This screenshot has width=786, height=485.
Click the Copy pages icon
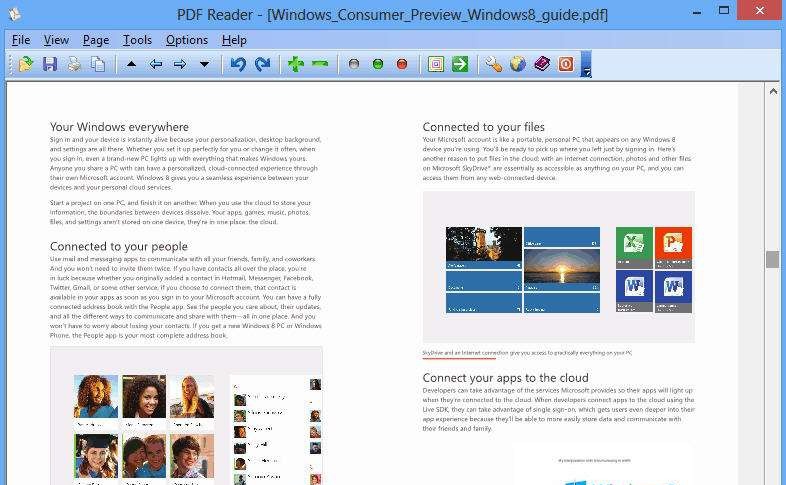pos(98,64)
